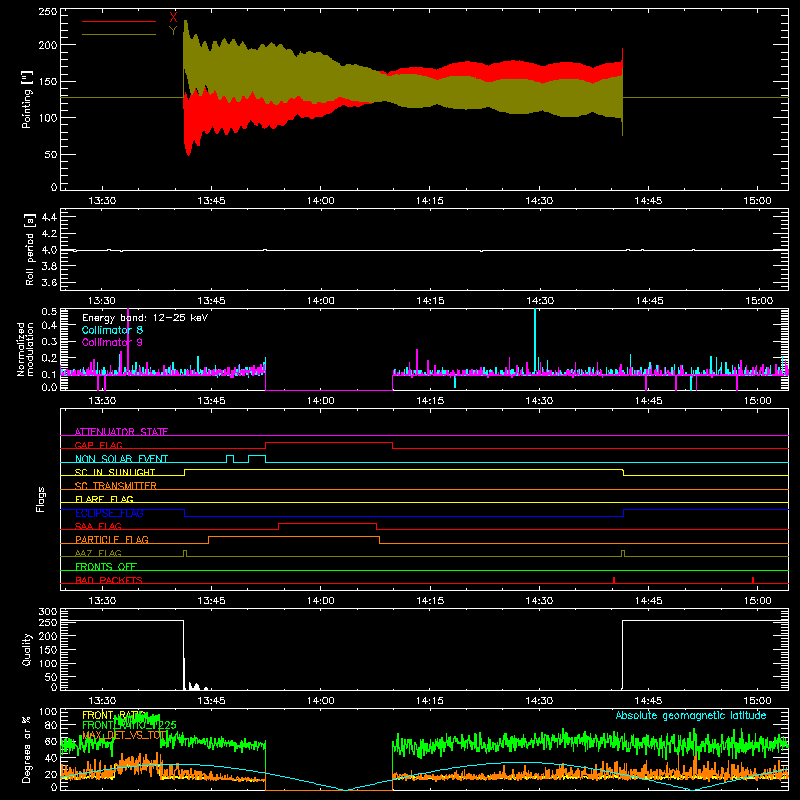800x800 pixels.
Task: Click the NON_SOLAR_EVENT flag label
Action: (121, 459)
